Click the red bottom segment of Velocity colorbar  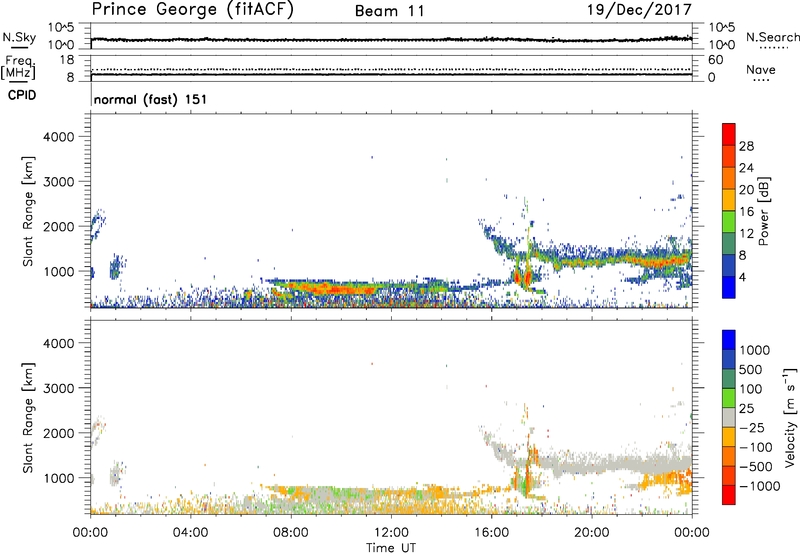[x=729, y=495]
